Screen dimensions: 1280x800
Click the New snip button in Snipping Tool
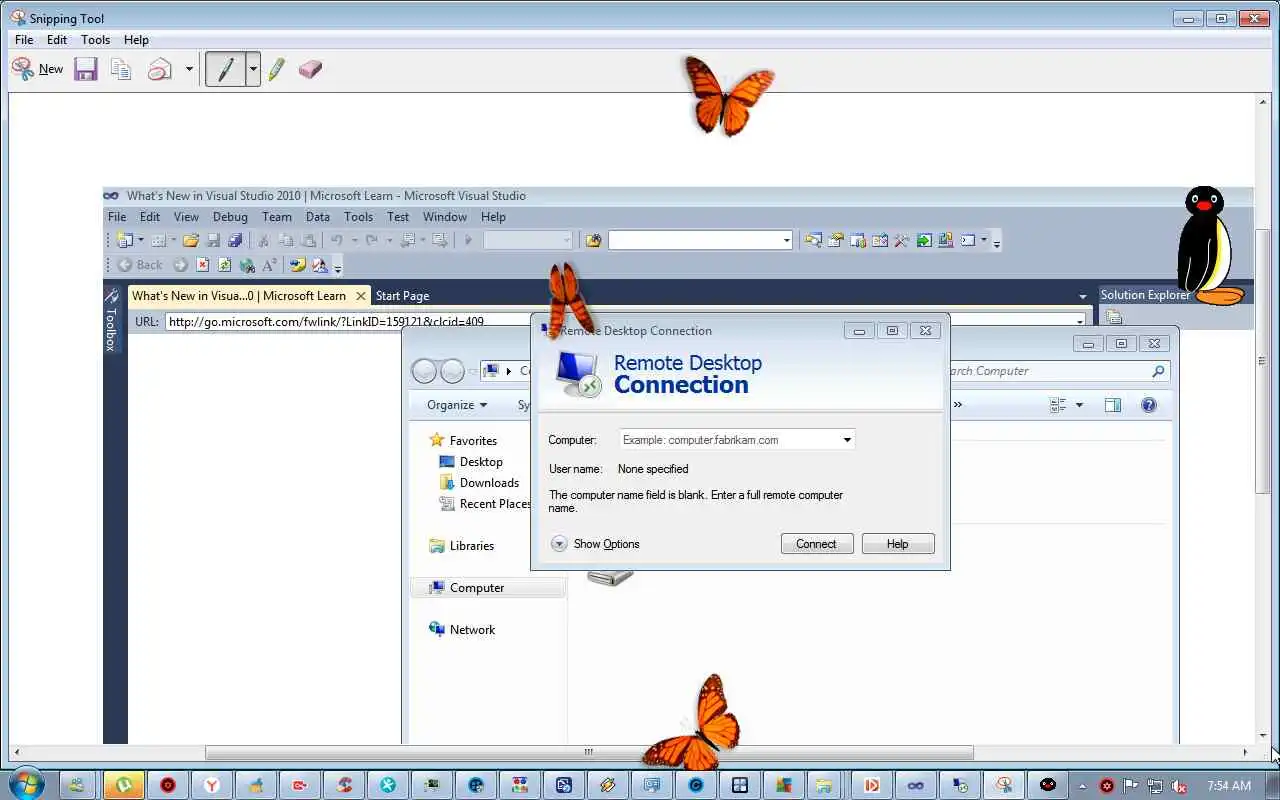tap(37, 69)
